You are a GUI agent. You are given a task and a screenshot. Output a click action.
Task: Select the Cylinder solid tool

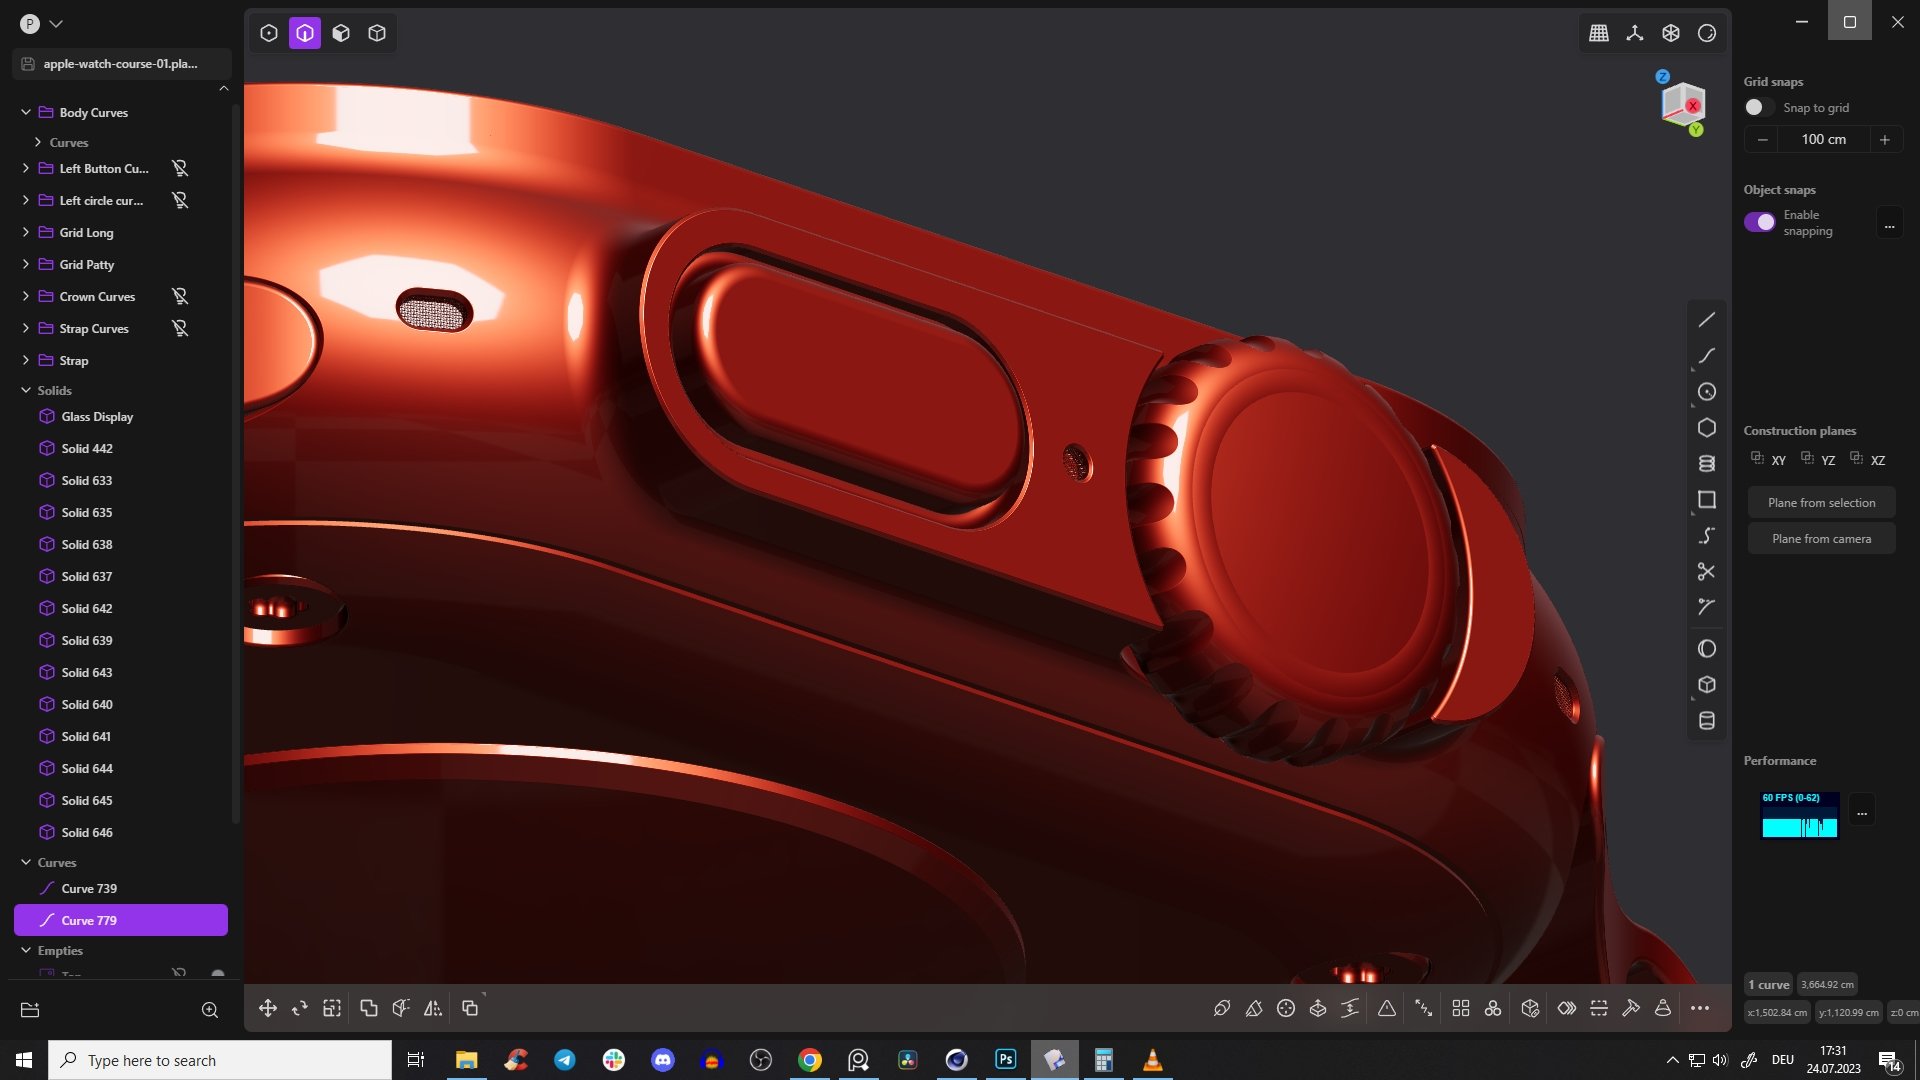tap(1706, 721)
